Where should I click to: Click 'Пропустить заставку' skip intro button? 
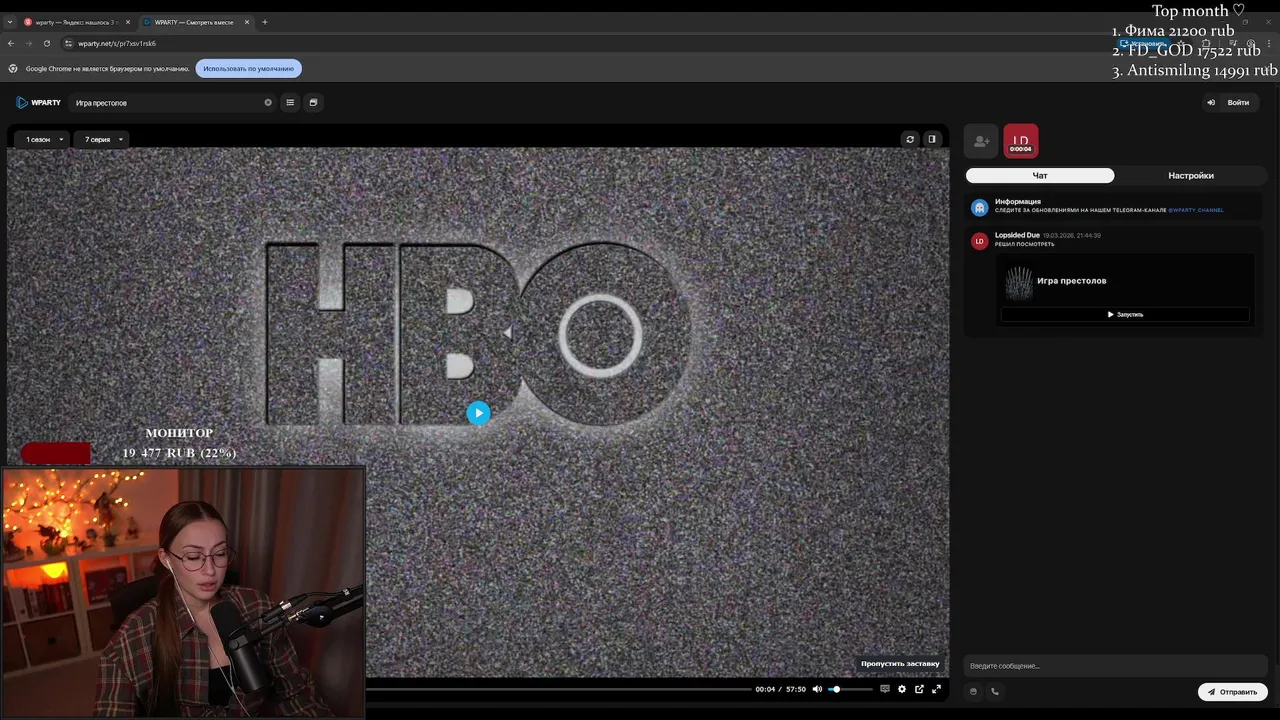click(900, 663)
